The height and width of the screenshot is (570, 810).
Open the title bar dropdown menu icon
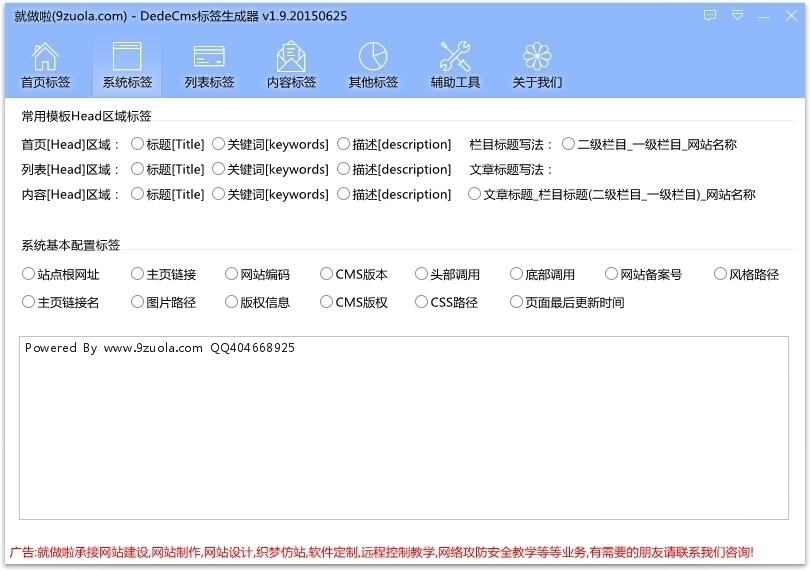pos(738,16)
